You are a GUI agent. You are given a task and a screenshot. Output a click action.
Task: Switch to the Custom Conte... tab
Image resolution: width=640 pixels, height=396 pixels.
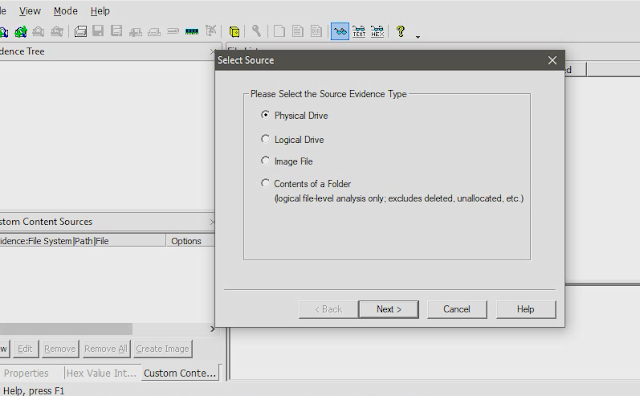pyautogui.click(x=180, y=373)
